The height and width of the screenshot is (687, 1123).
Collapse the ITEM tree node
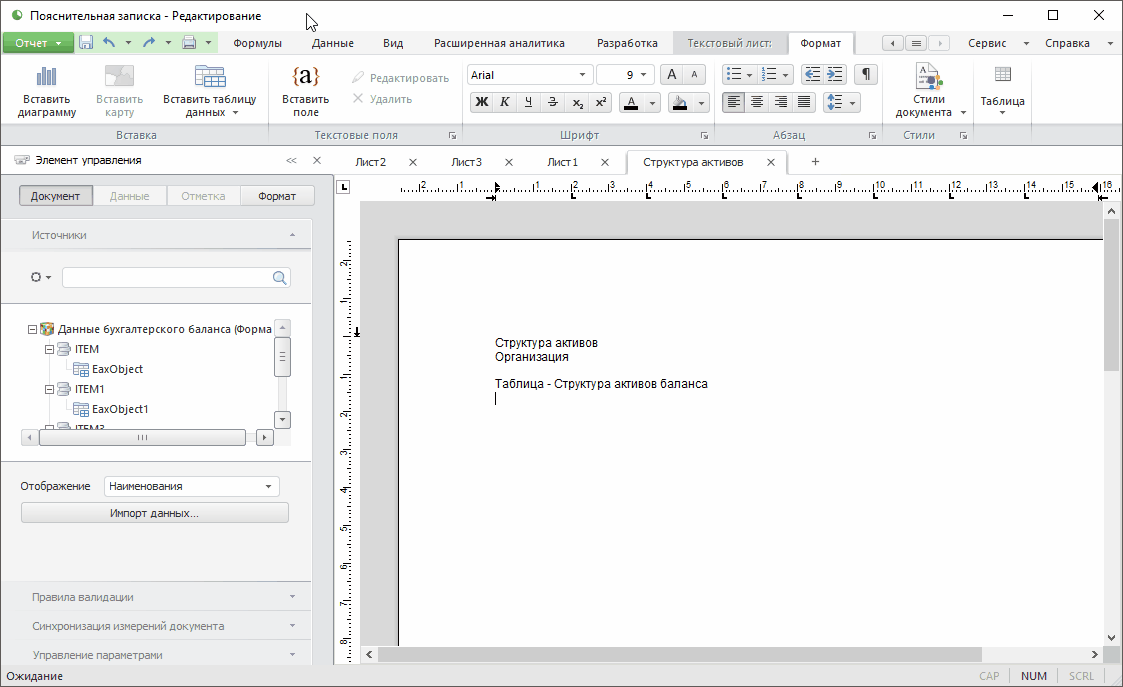coord(49,349)
